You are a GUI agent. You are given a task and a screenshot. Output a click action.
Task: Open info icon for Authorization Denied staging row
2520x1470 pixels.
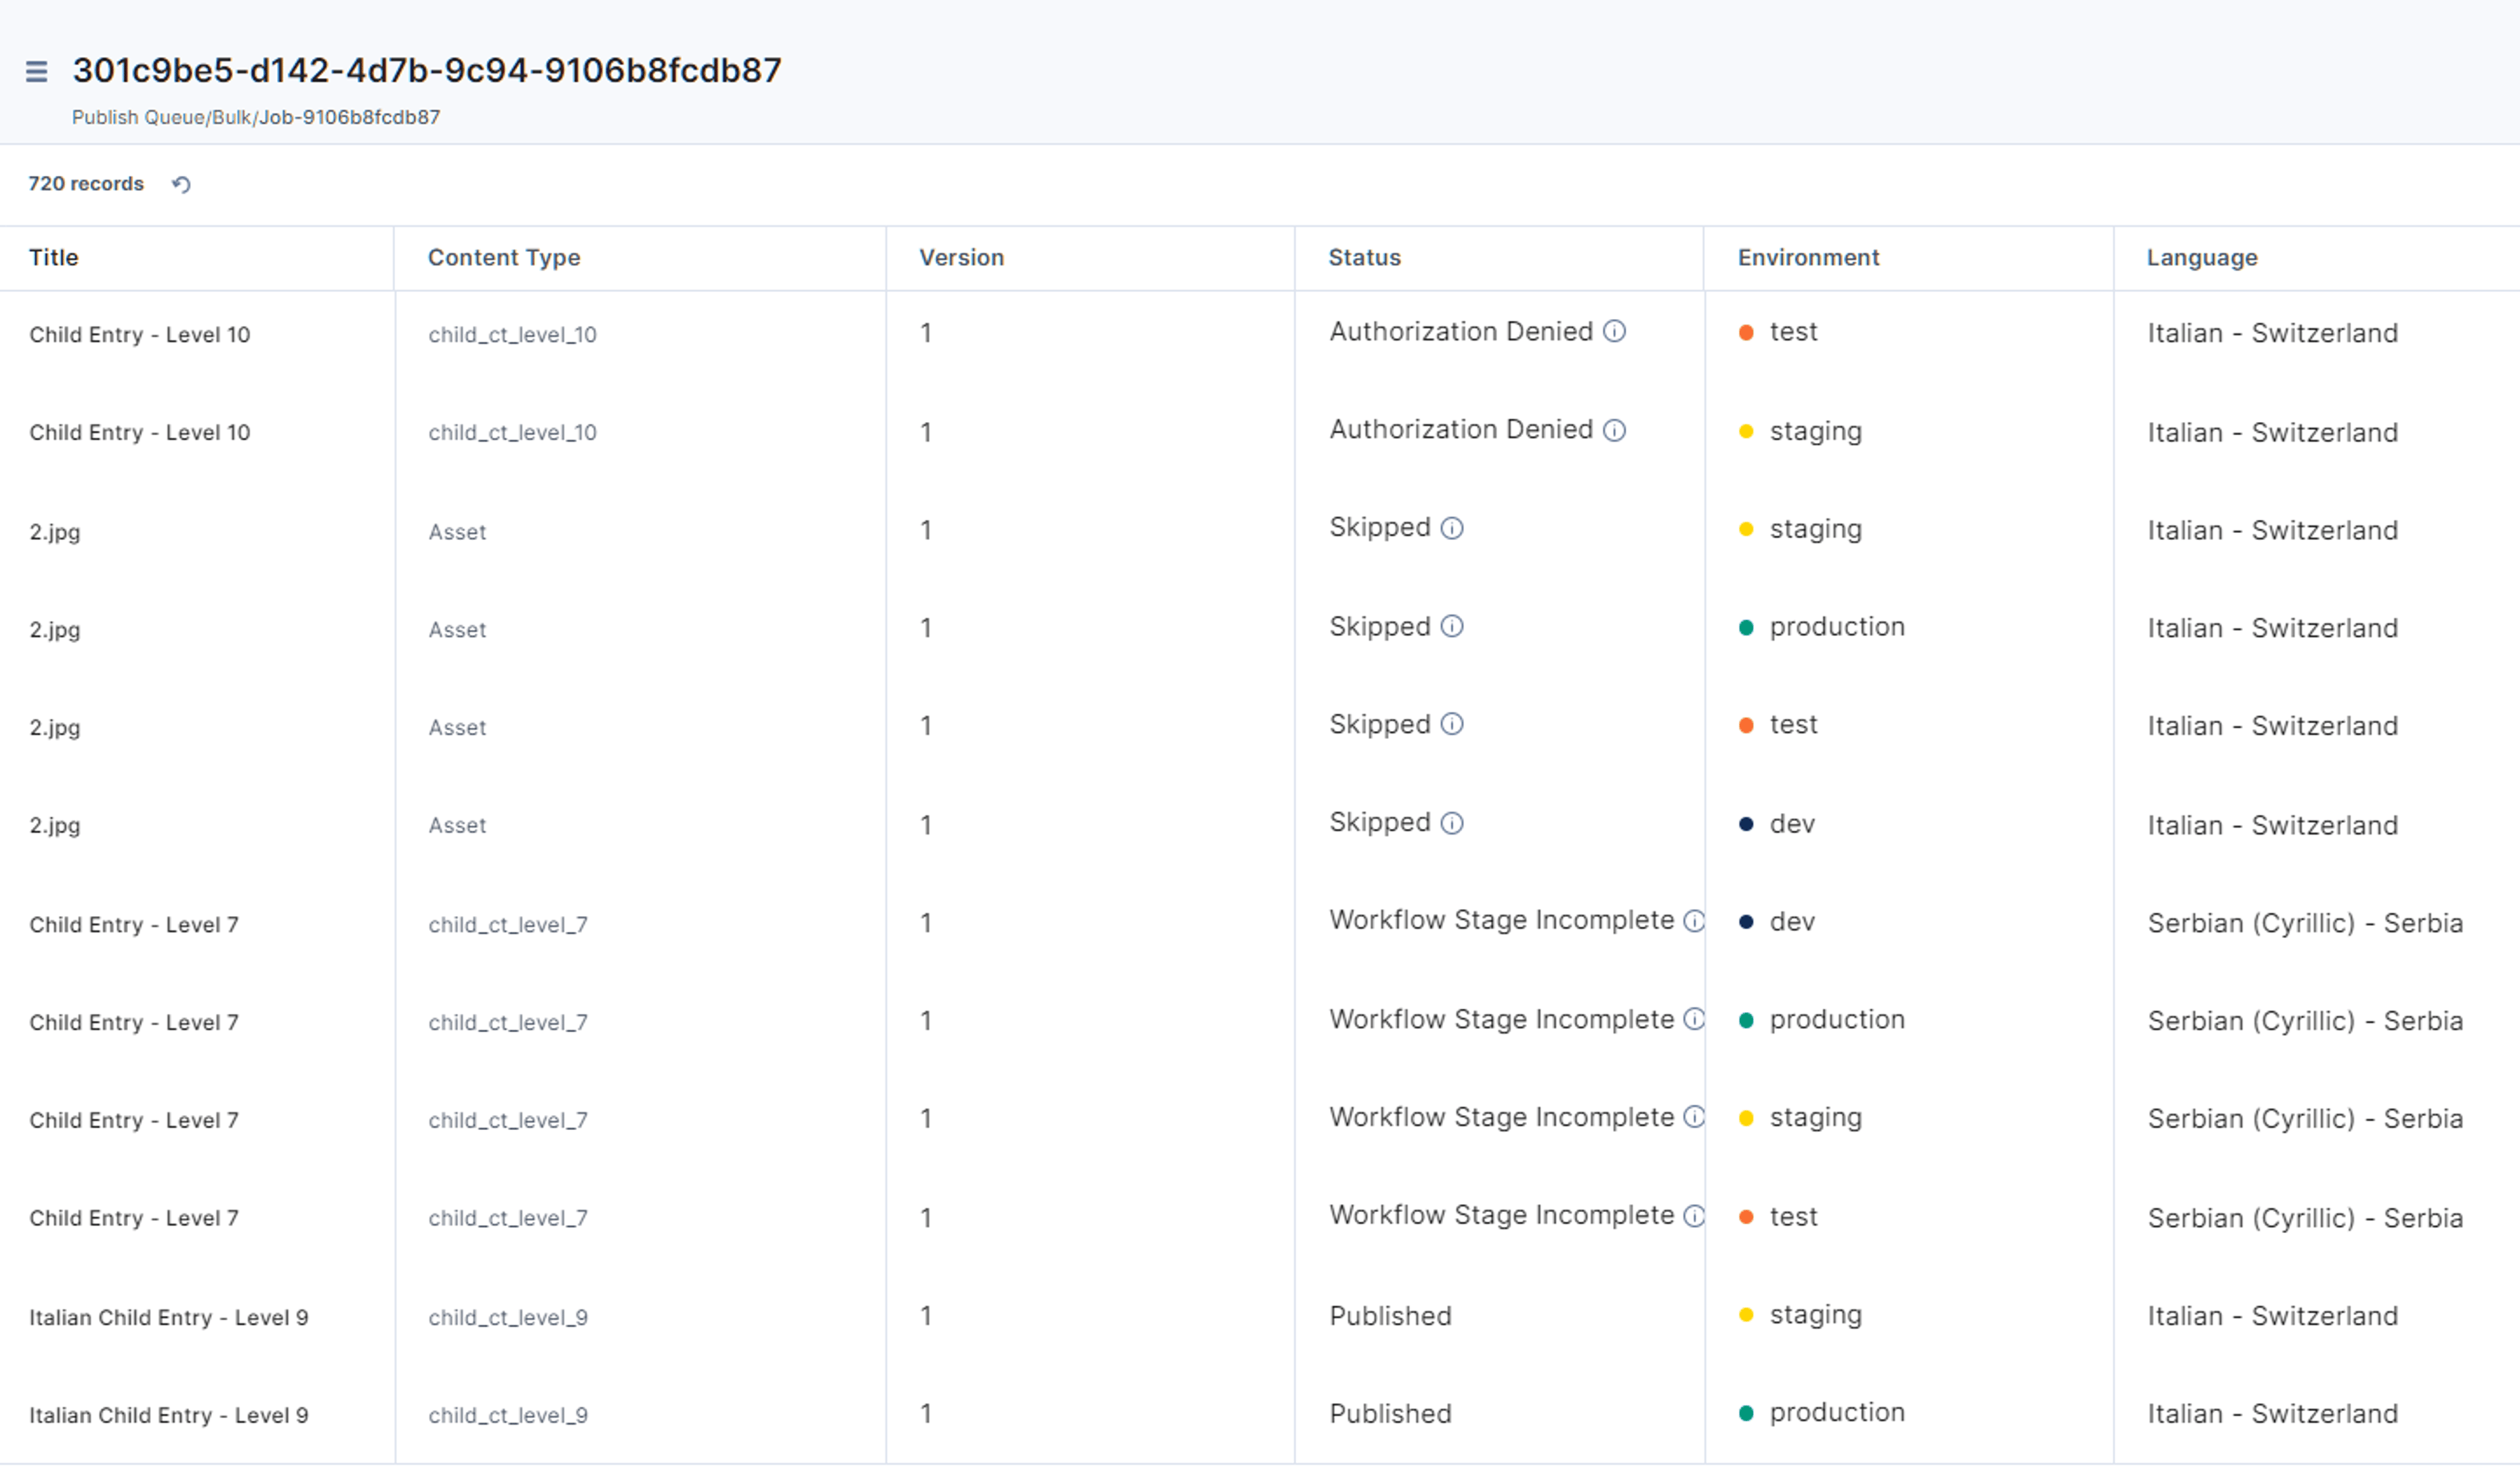tap(1614, 430)
